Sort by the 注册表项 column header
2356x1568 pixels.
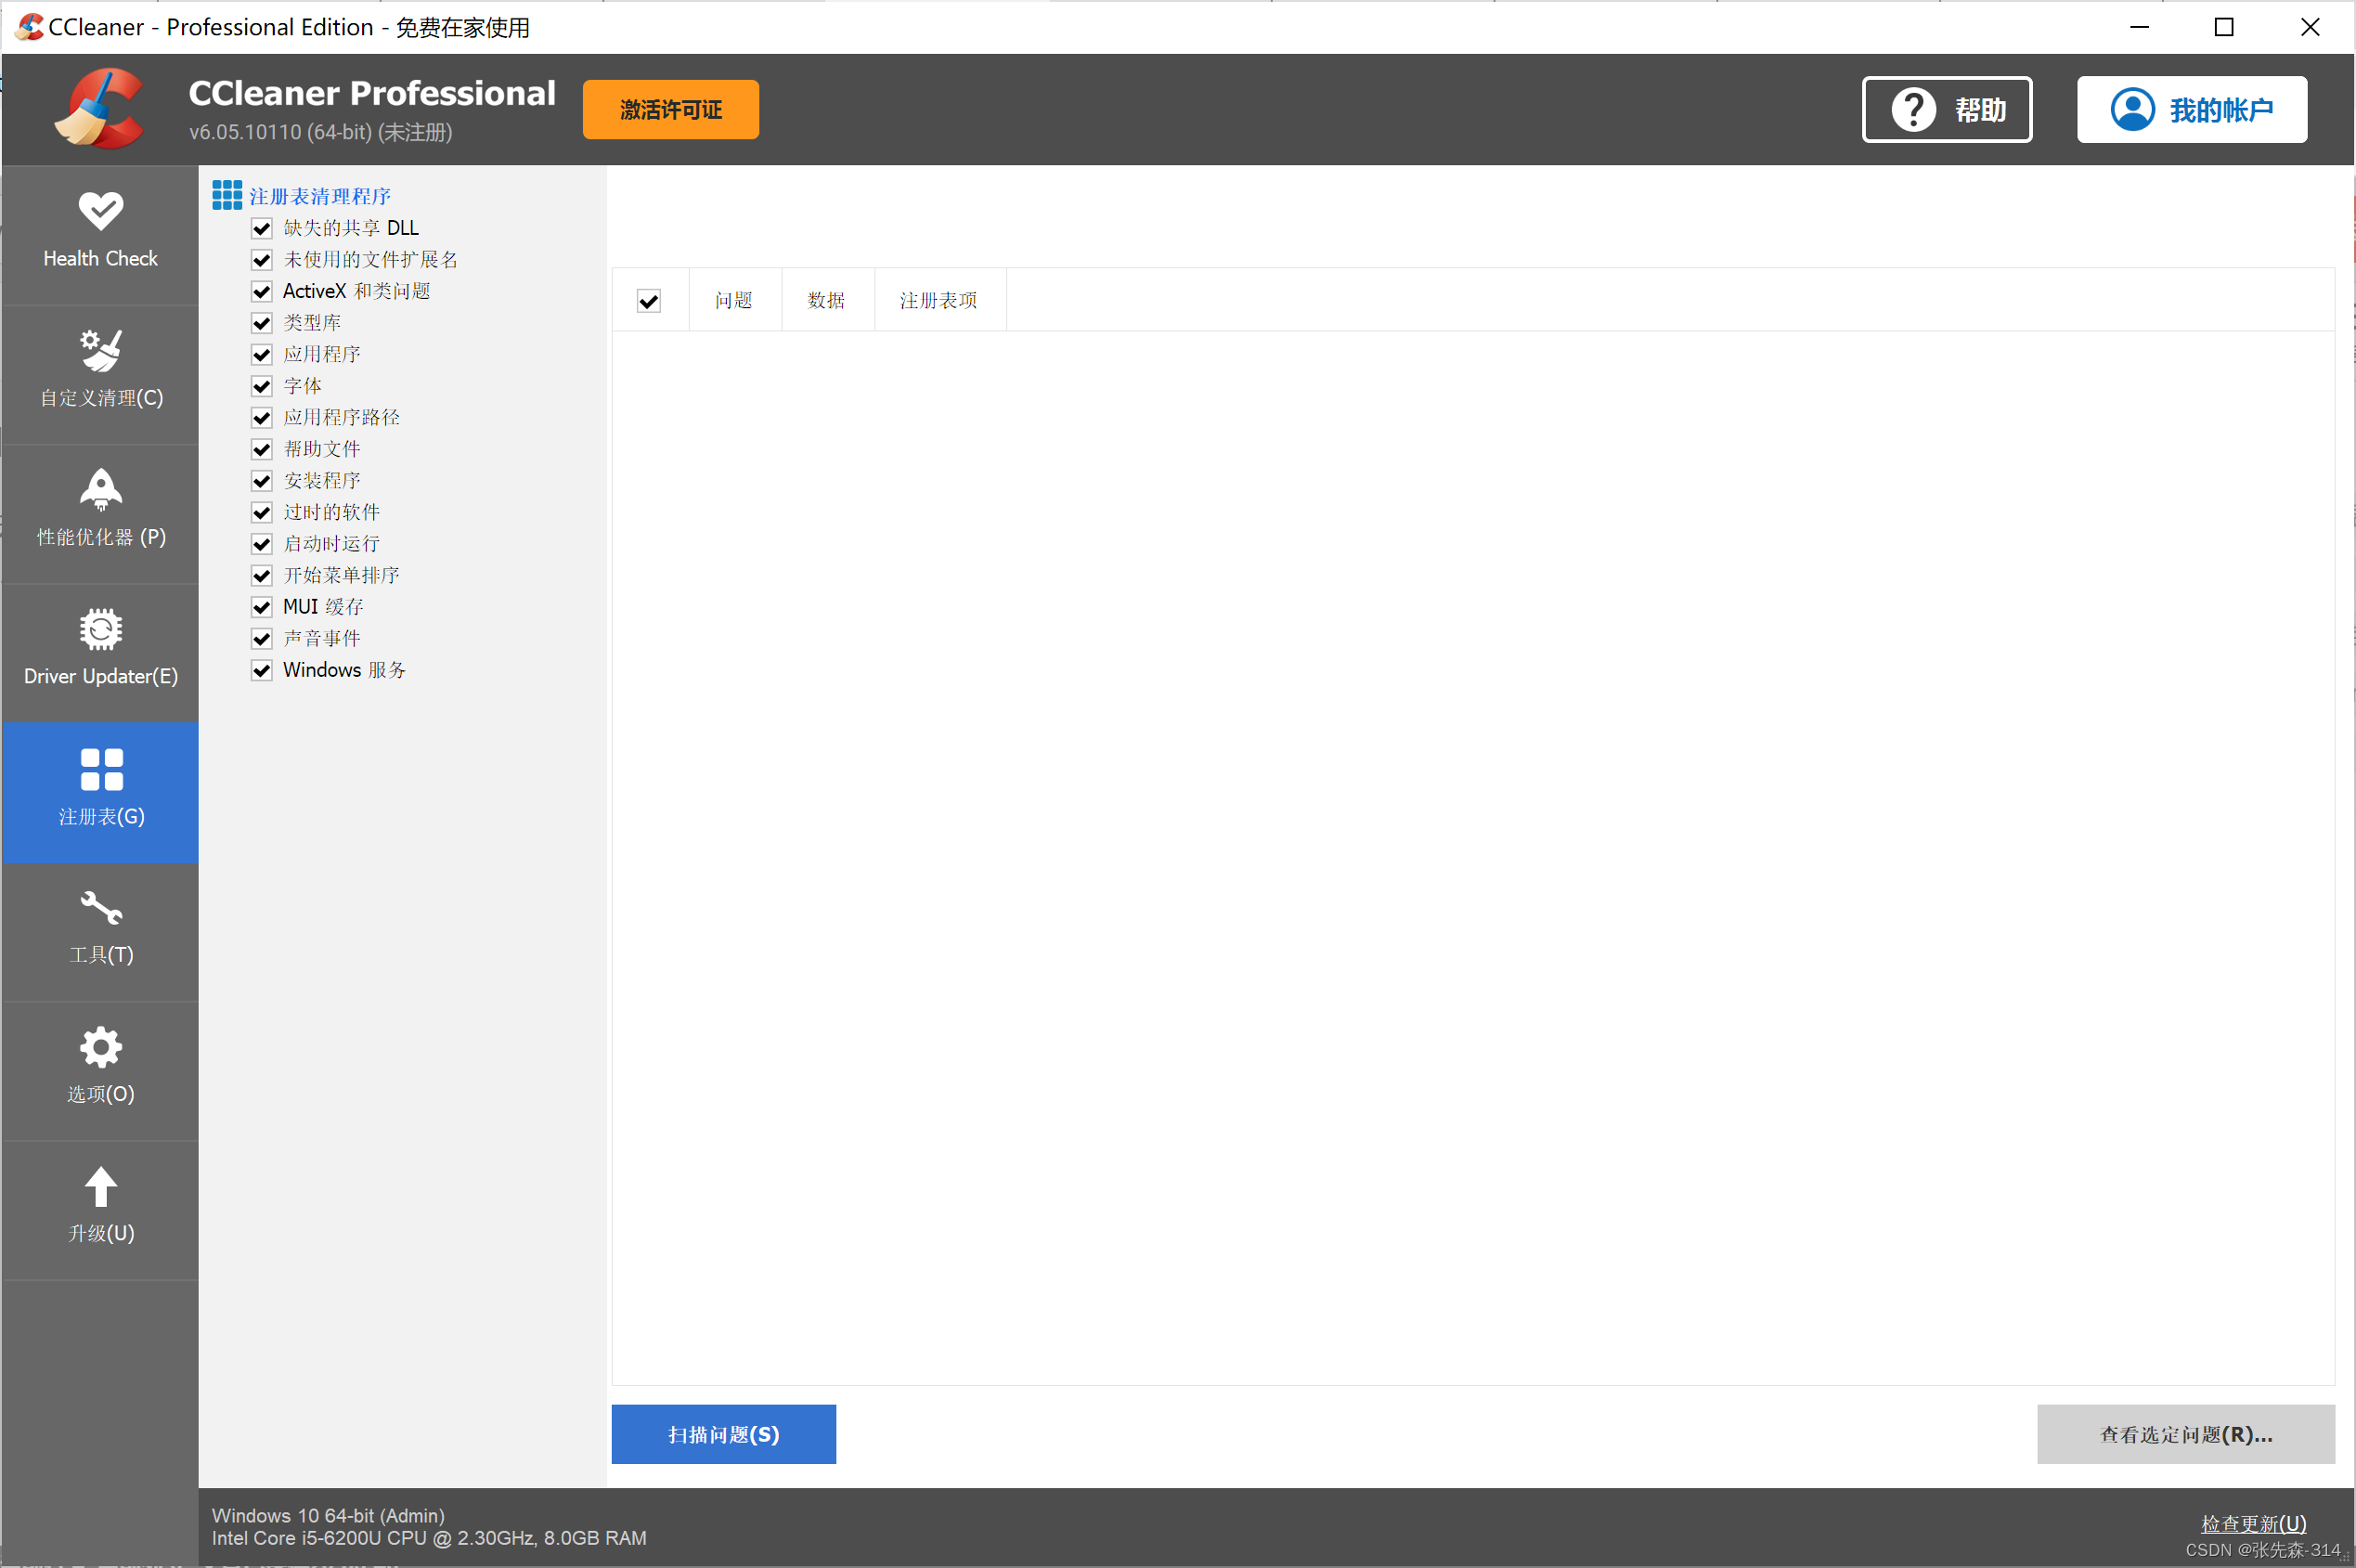coord(938,301)
